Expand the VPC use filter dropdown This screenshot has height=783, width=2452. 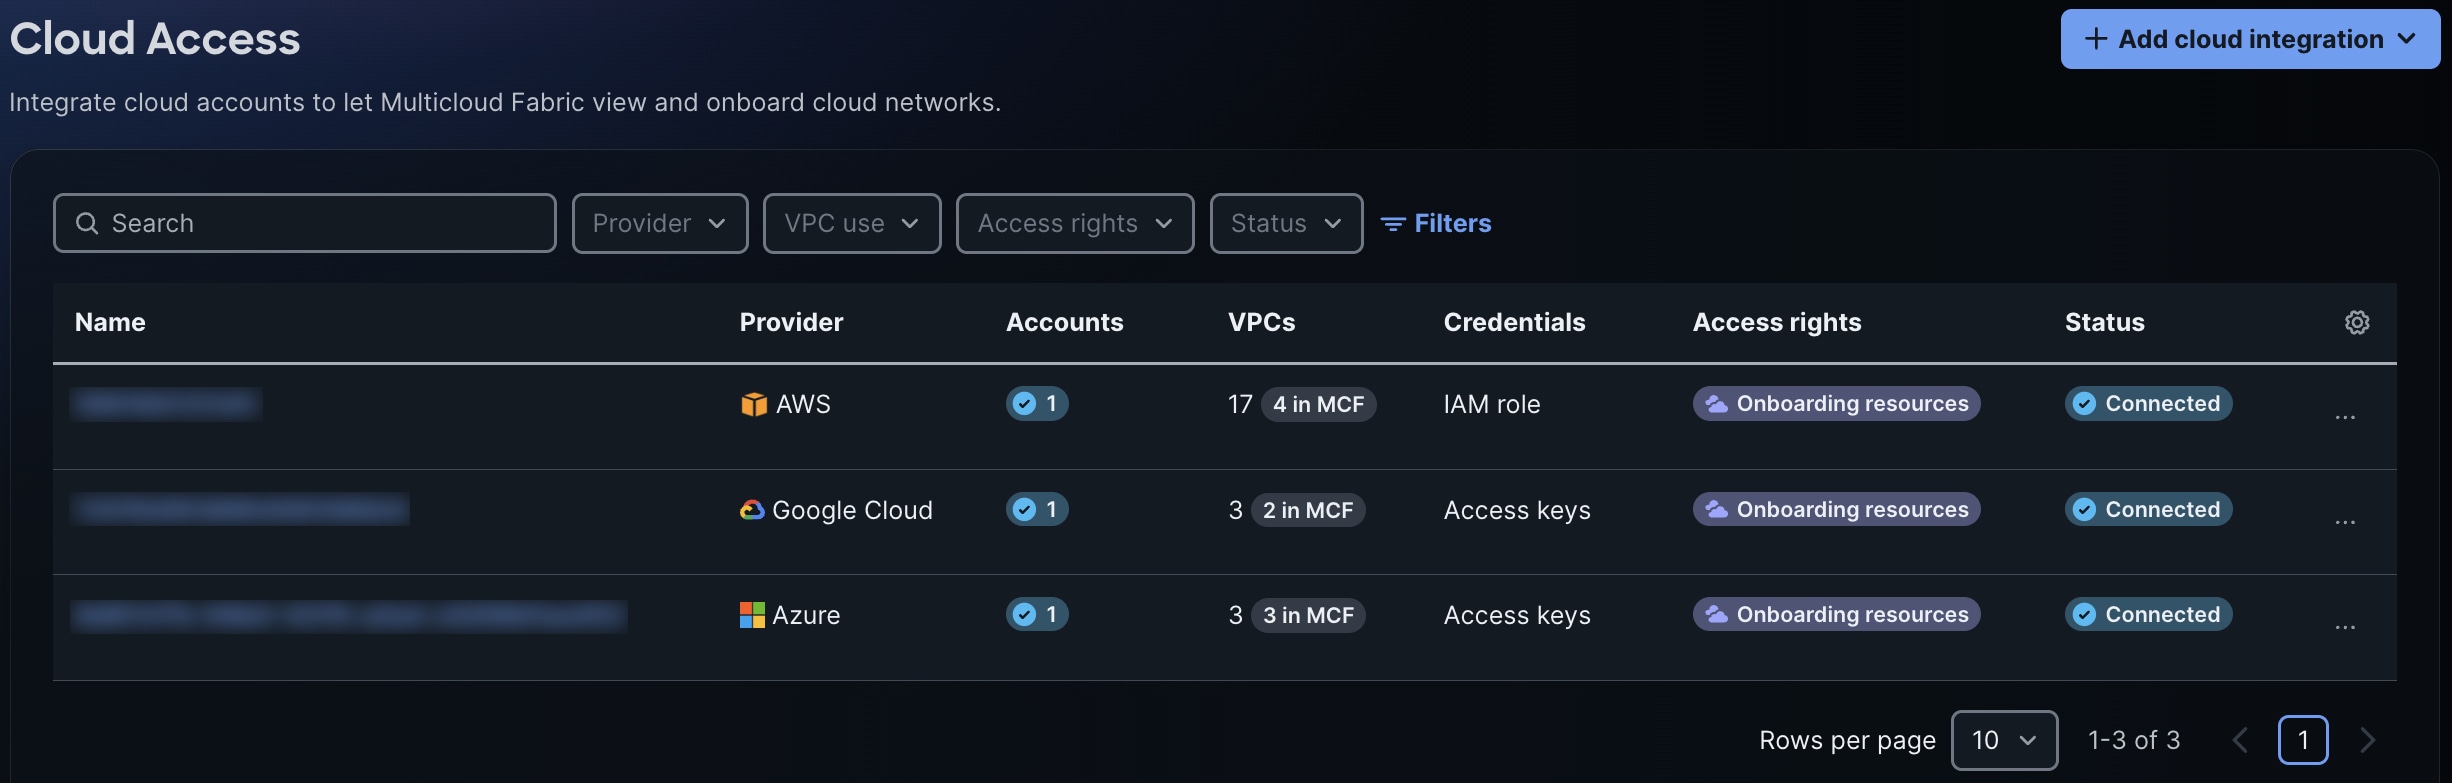tap(852, 223)
